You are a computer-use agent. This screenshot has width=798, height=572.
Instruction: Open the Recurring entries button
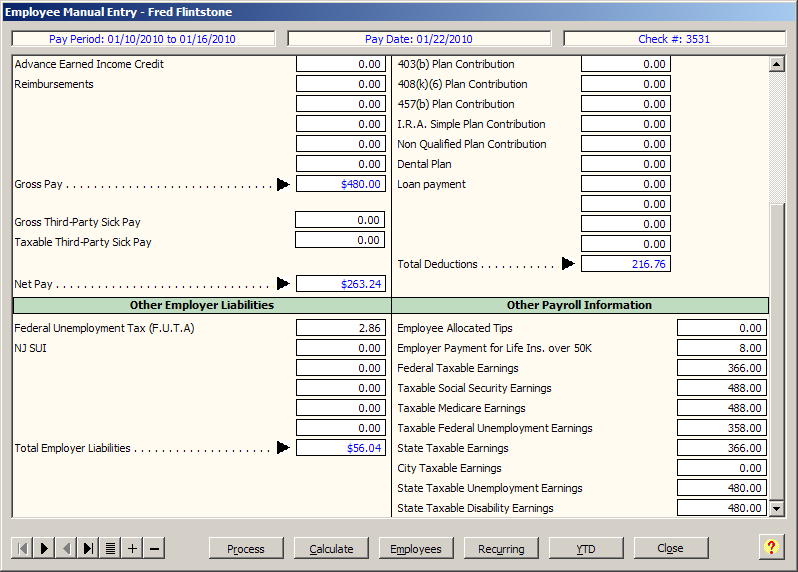[501, 548]
